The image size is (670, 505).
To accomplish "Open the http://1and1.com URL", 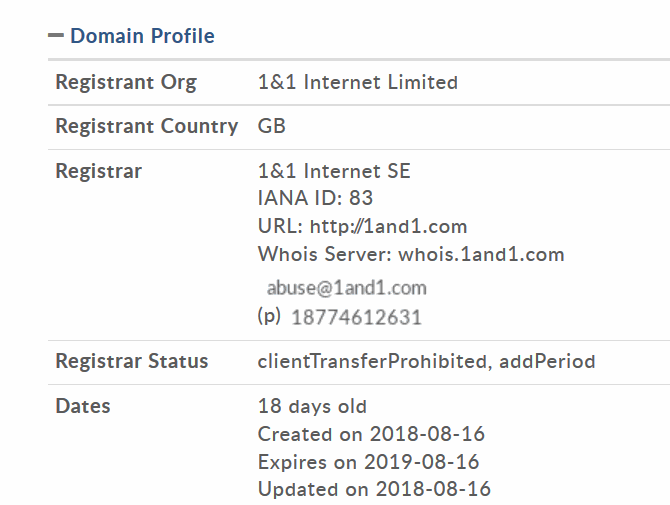I will 388,226.
